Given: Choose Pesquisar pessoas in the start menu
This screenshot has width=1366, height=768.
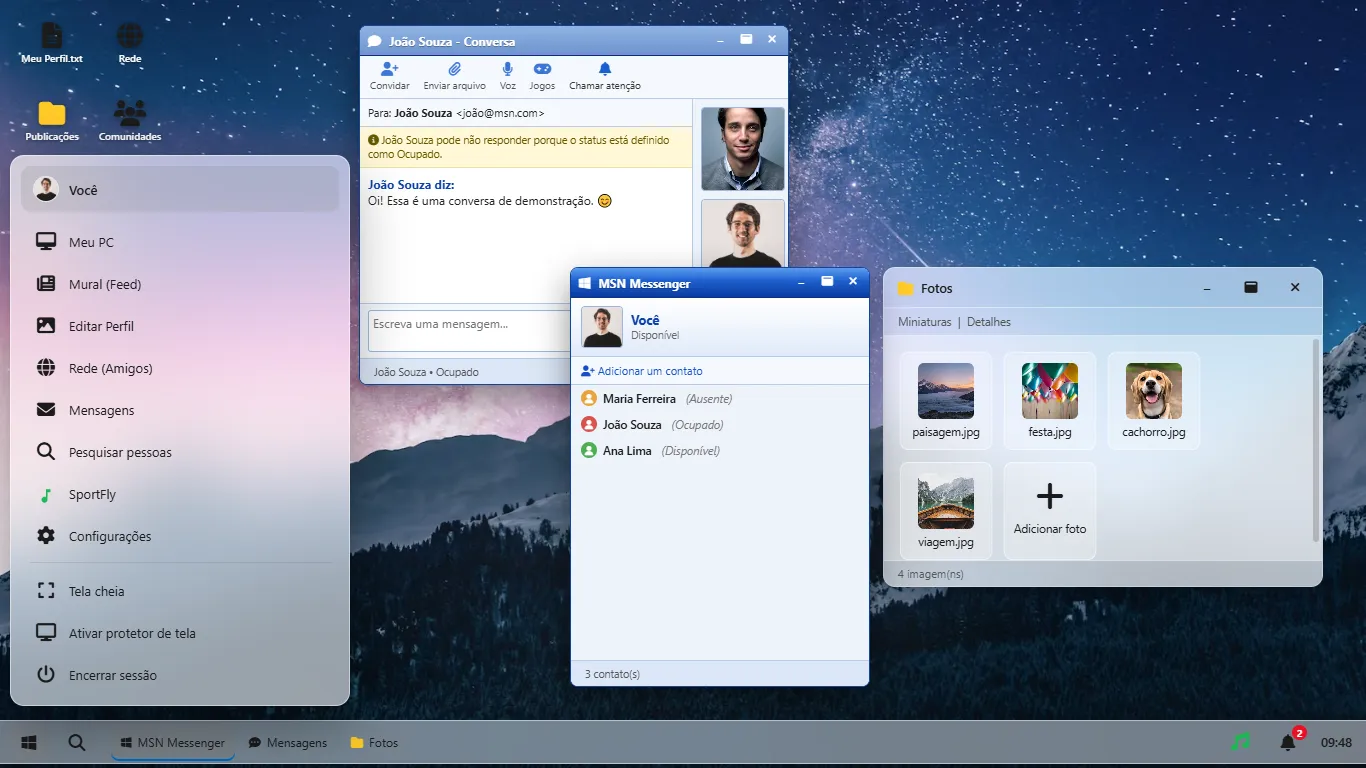Looking at the screenshot, I should (x=180, y=452).
